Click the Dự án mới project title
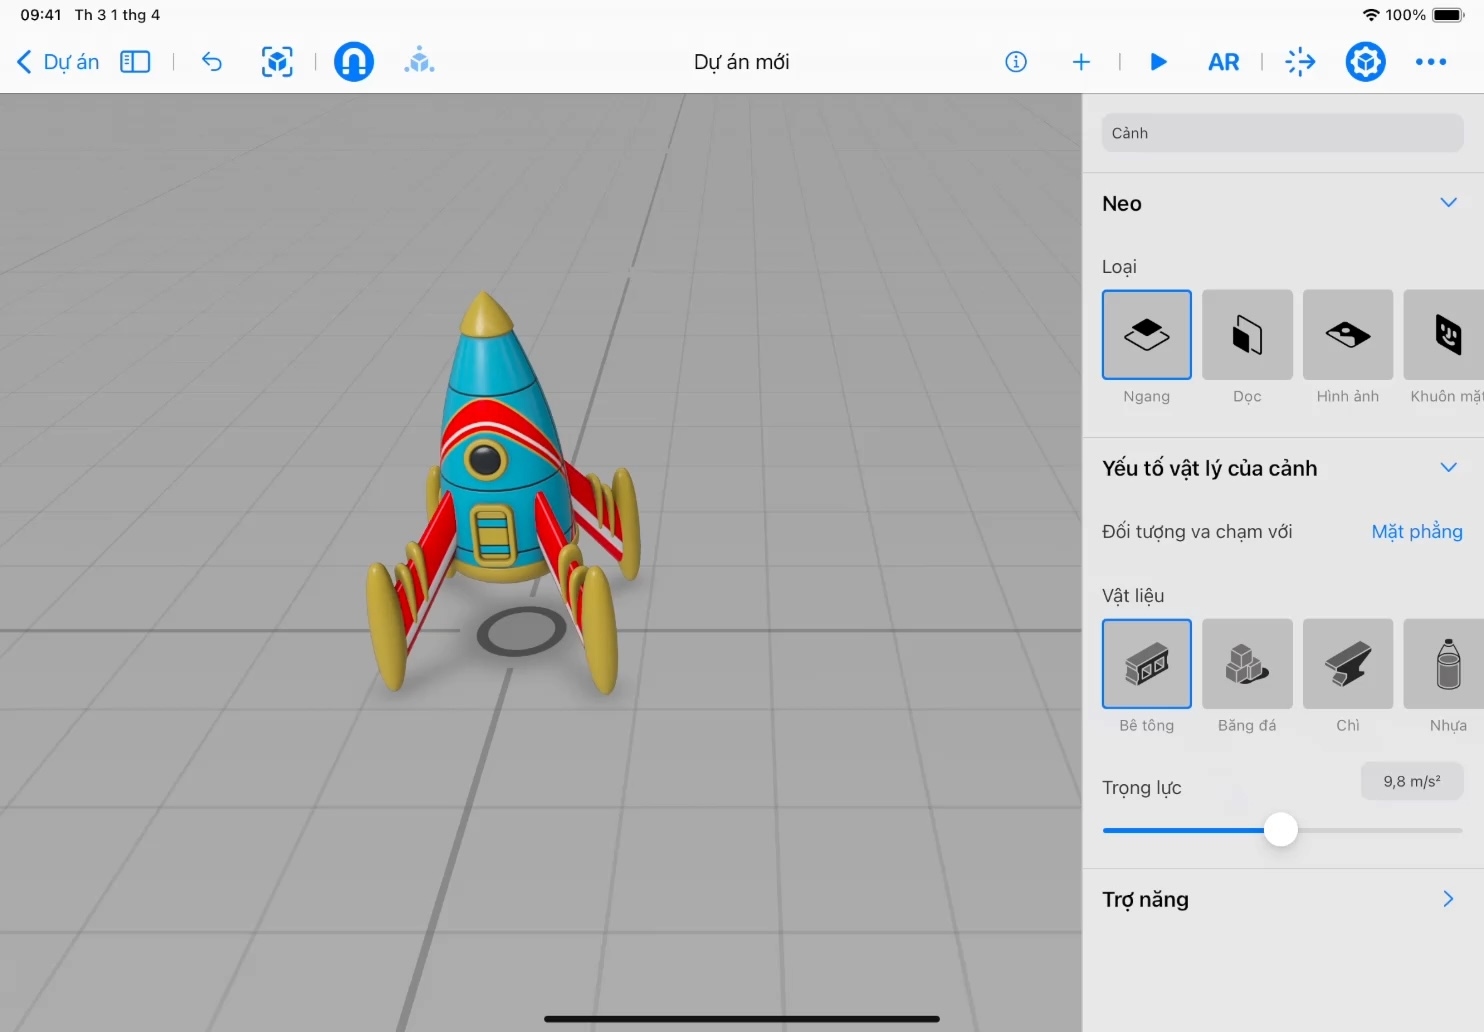 point(741,62)
